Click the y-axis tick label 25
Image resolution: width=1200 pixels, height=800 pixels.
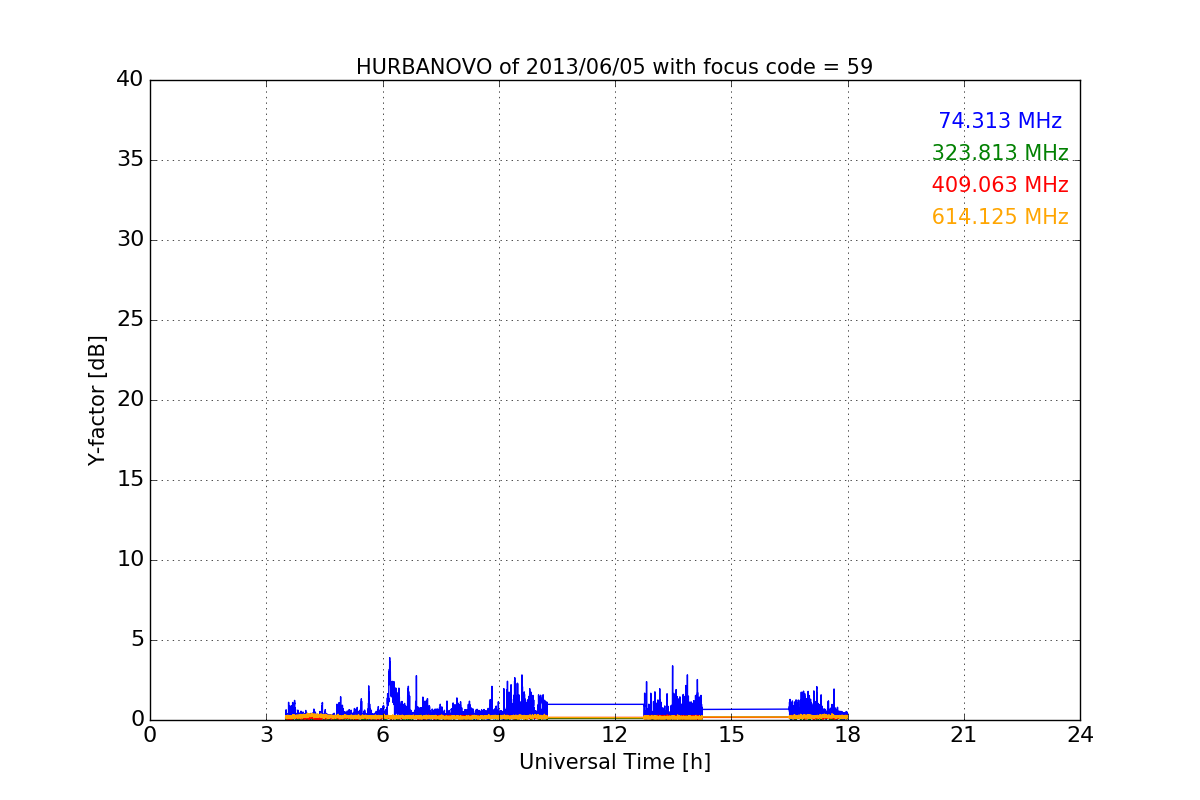pos(130,320)
